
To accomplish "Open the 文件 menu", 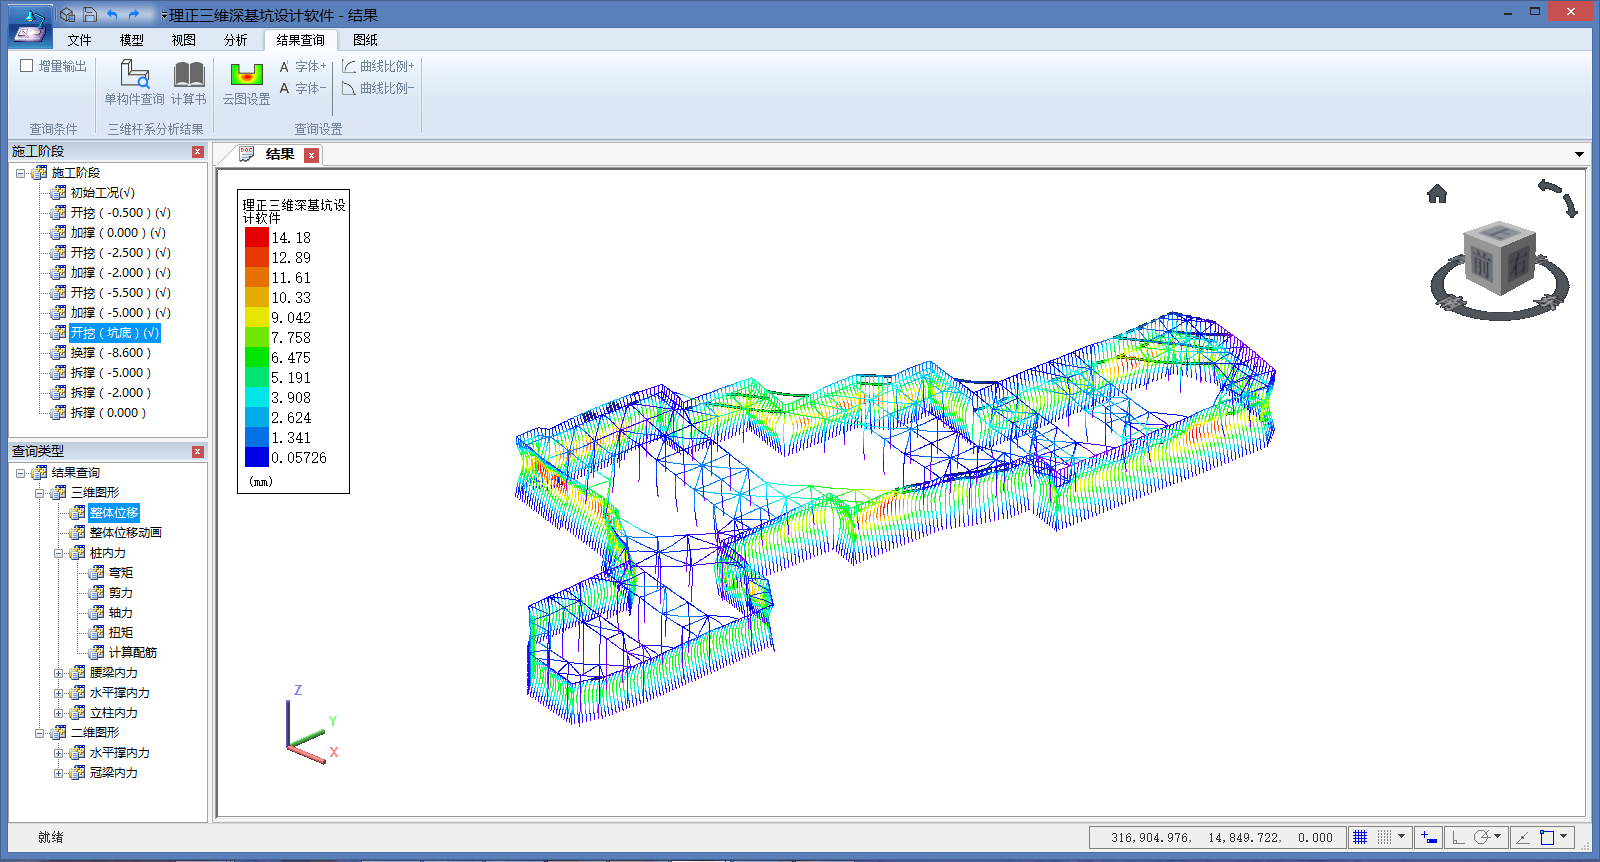I will coord(79,40).
